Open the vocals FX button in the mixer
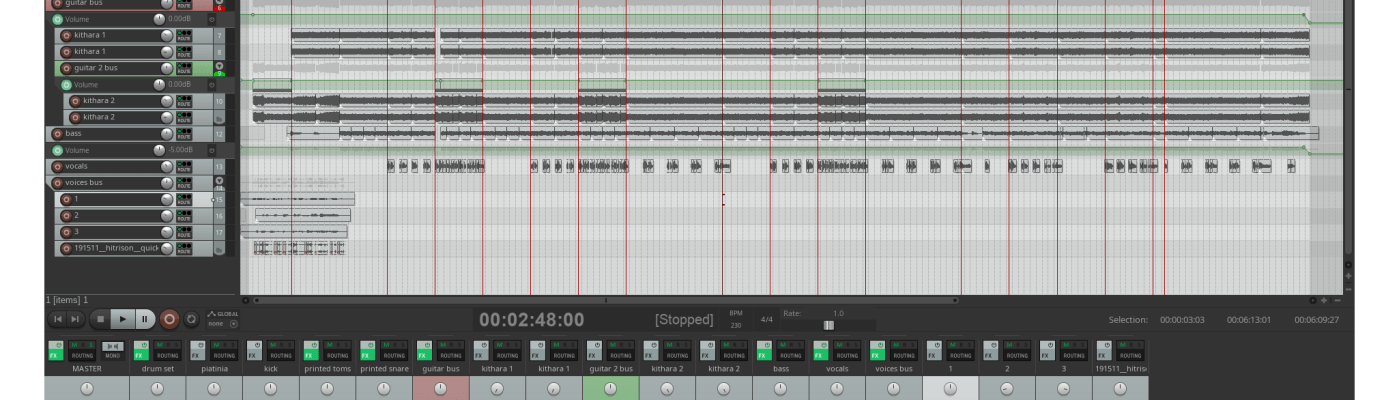The width and height of the screenshot is (1399, 400). pos(821,355)
